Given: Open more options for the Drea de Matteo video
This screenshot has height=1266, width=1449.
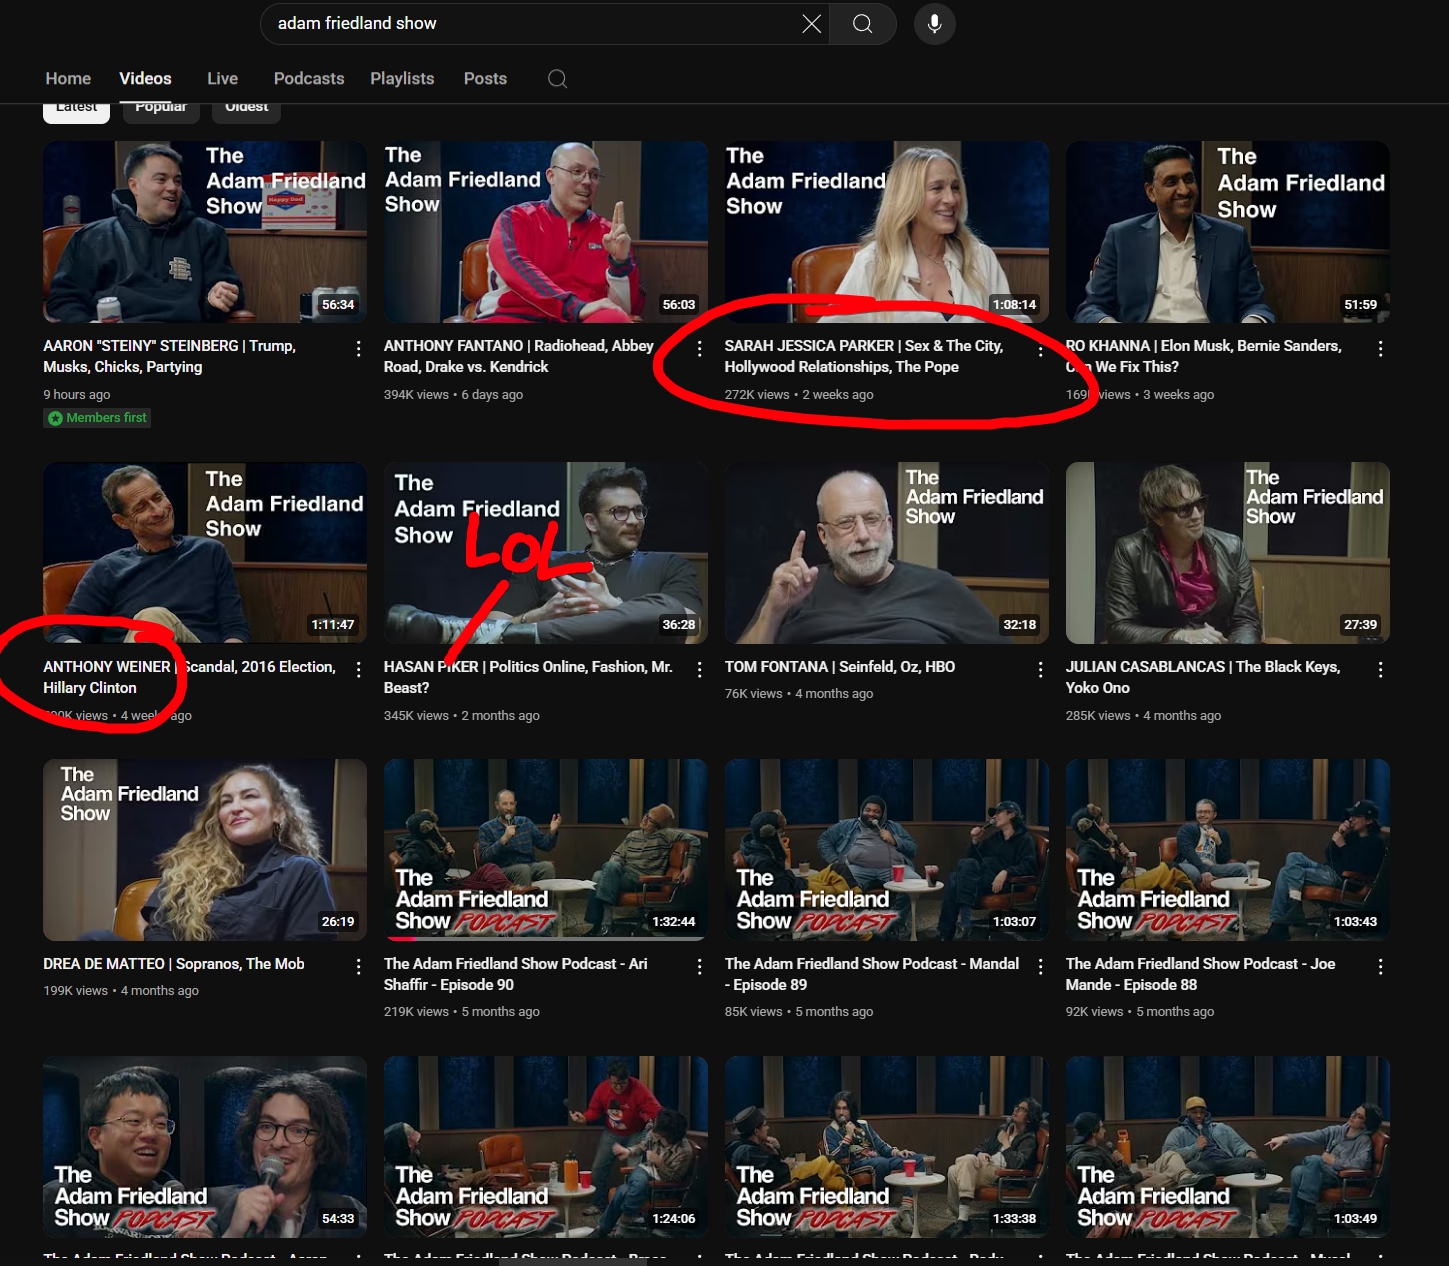Looking at the screenshot, I should (x=358, y=966).
